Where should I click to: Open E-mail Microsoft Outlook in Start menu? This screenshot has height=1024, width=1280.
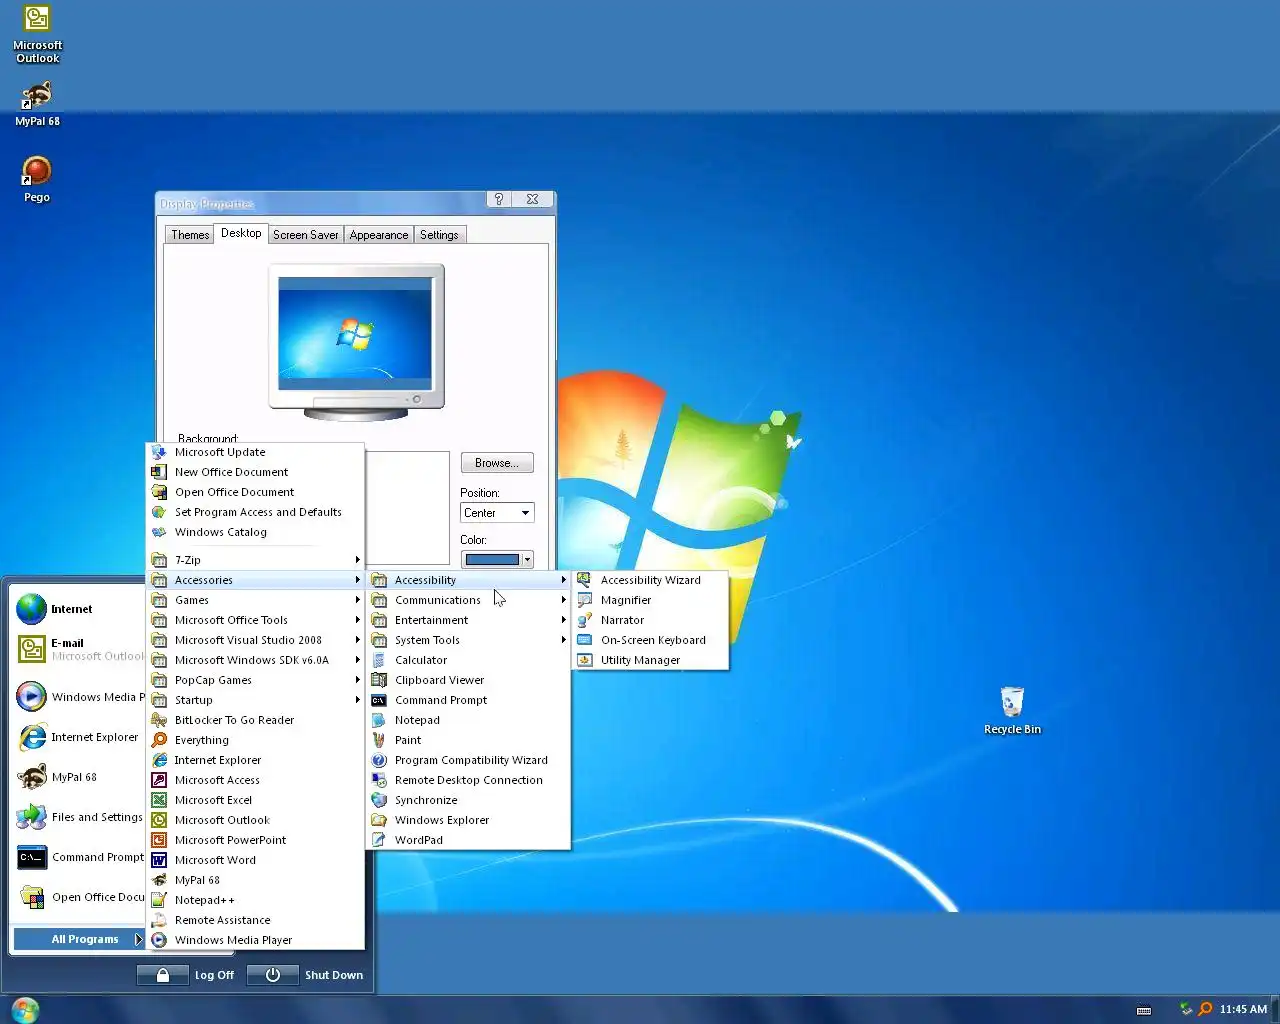[x=80, y=649]
